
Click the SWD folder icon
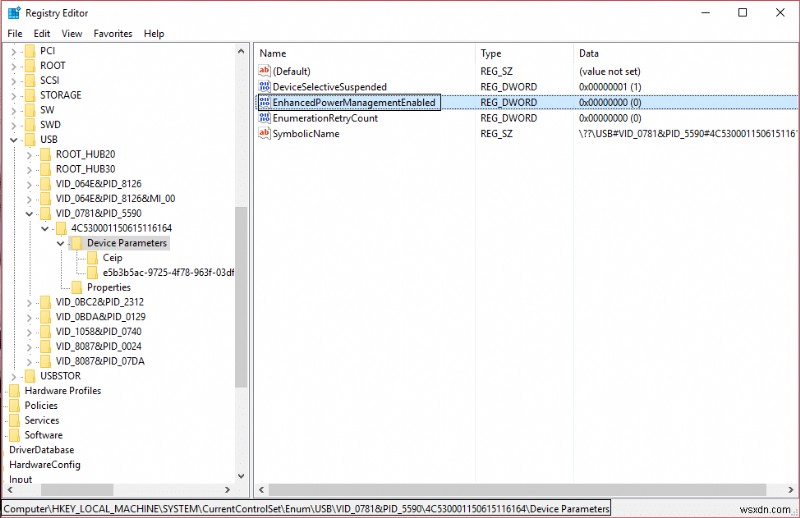click(x=30, y=125)
